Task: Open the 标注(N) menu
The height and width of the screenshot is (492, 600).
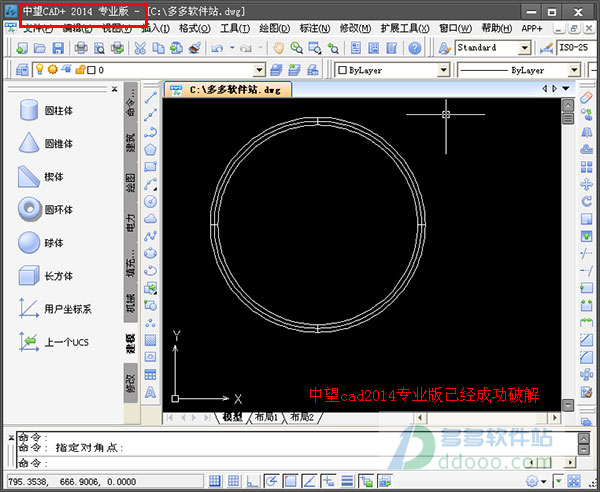Action: click(315, 28)
